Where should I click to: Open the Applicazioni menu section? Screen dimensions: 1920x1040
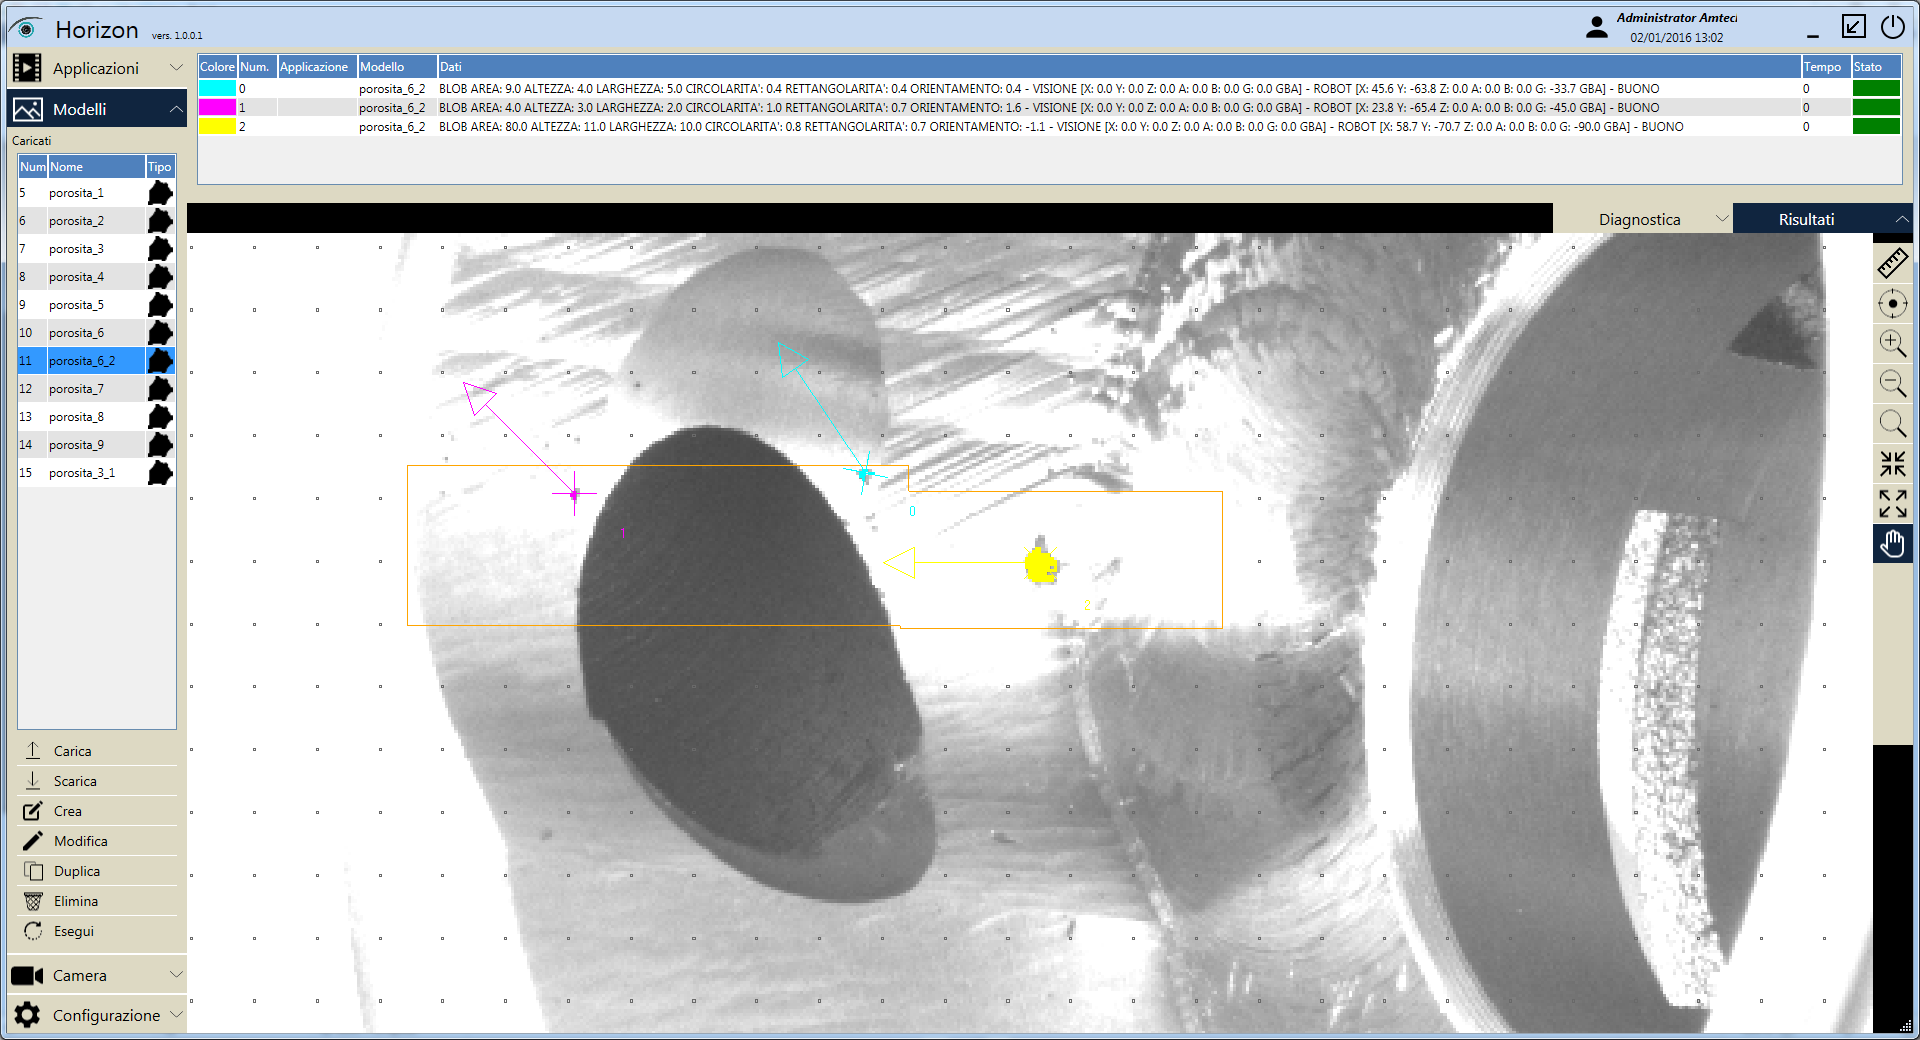(97, 68)
